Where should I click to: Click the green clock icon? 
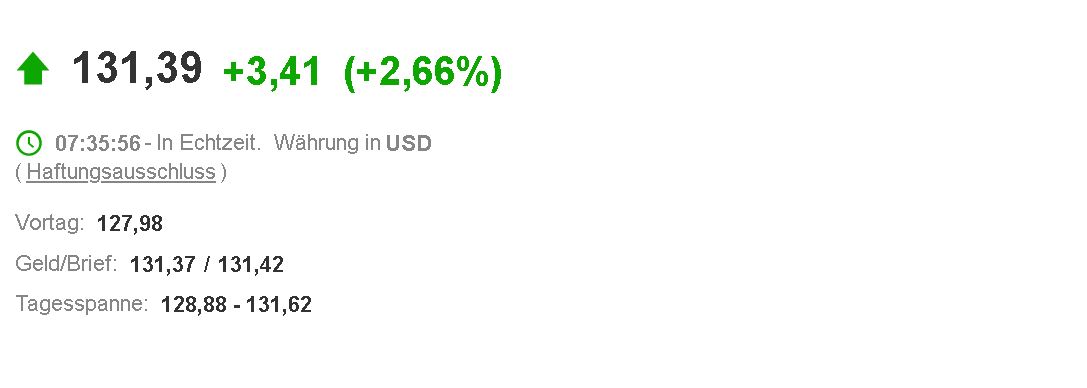click(28, 143)
